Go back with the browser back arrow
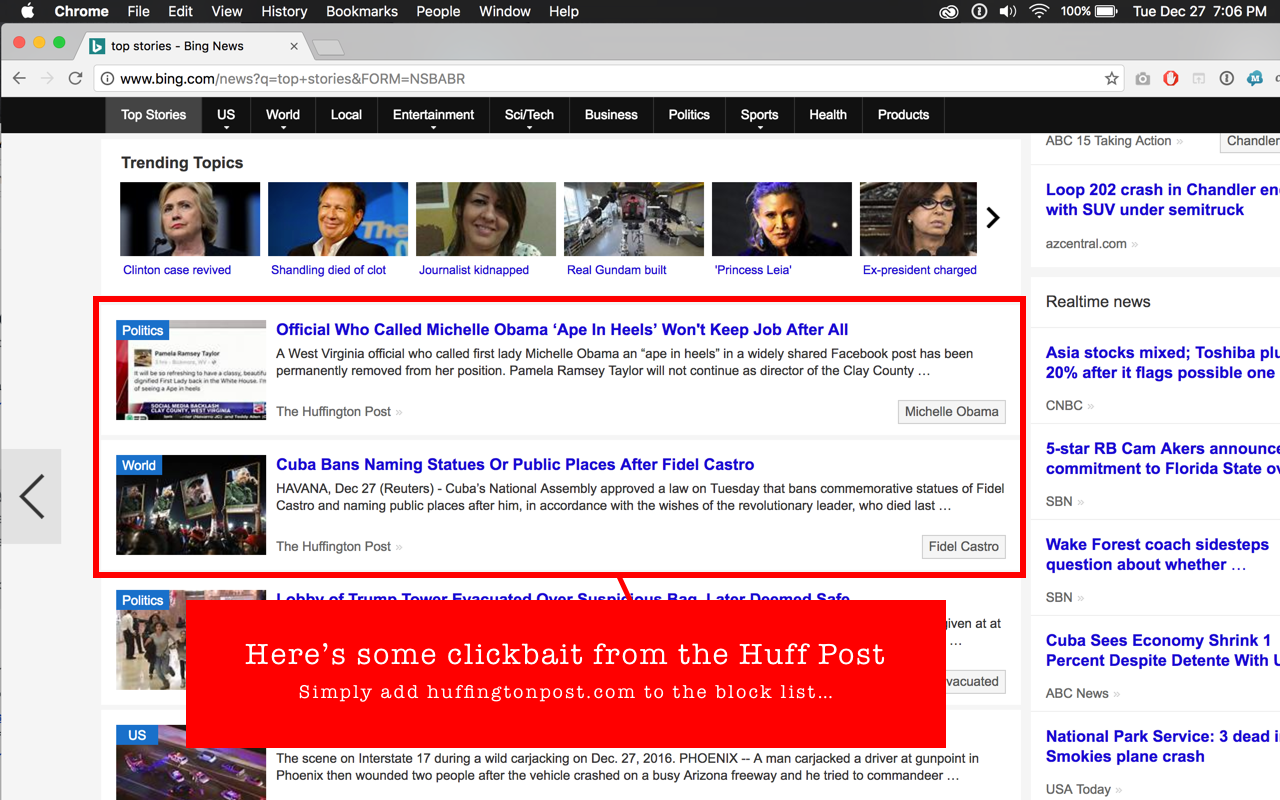This screenshot has height=800, width=1280. [x=19, y=78]
